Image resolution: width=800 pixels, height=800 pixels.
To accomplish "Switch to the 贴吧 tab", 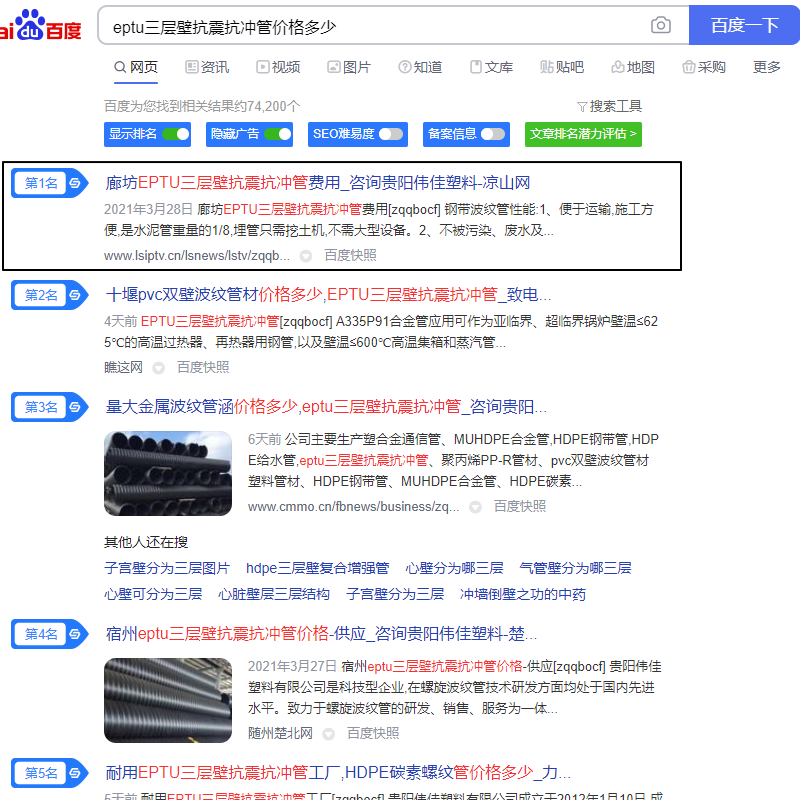I will (x=562, y=67).
